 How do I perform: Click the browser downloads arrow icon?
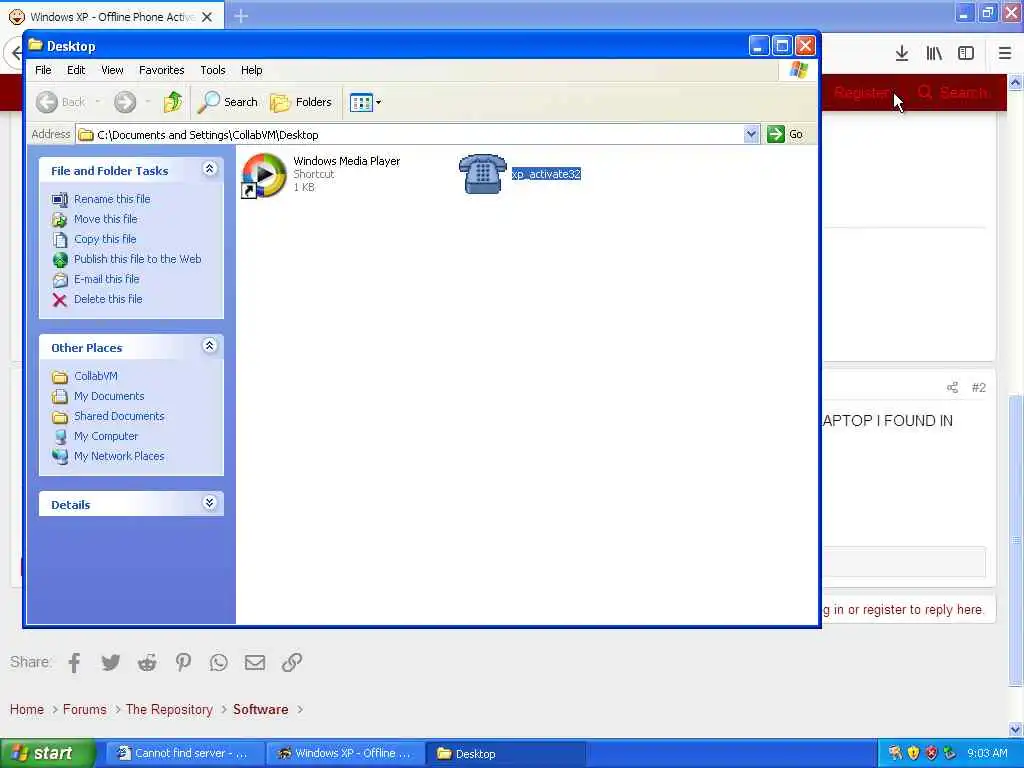[902, 54]
